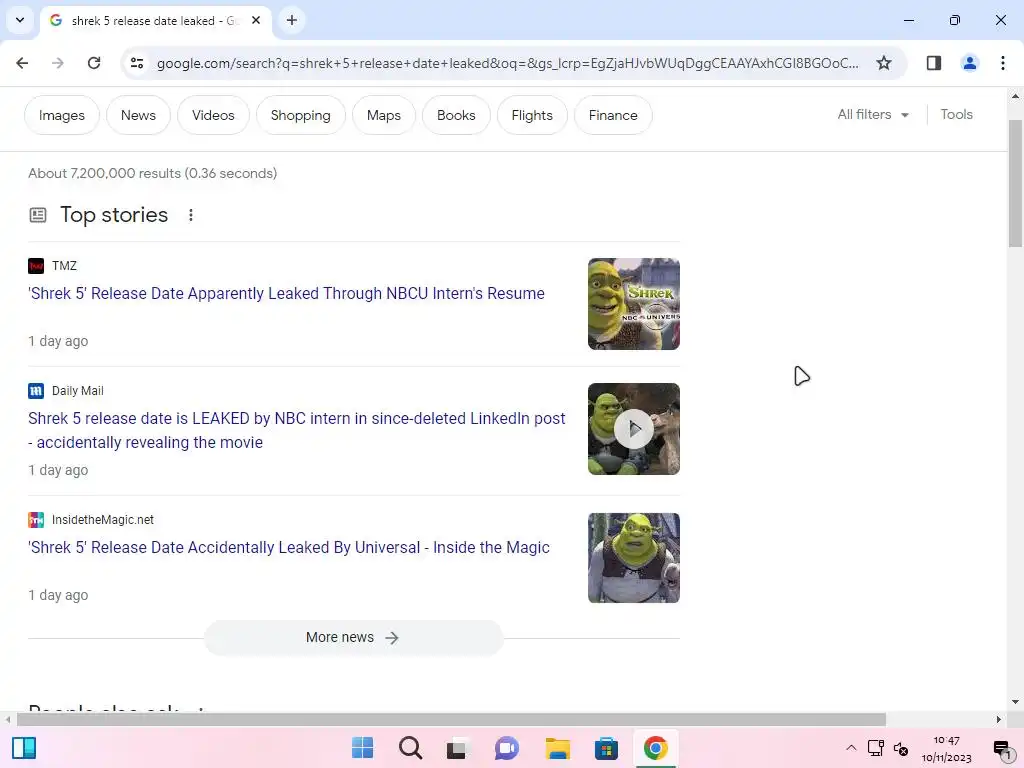
Task: Expand the All filters dropdown
Action: (873, 114)
